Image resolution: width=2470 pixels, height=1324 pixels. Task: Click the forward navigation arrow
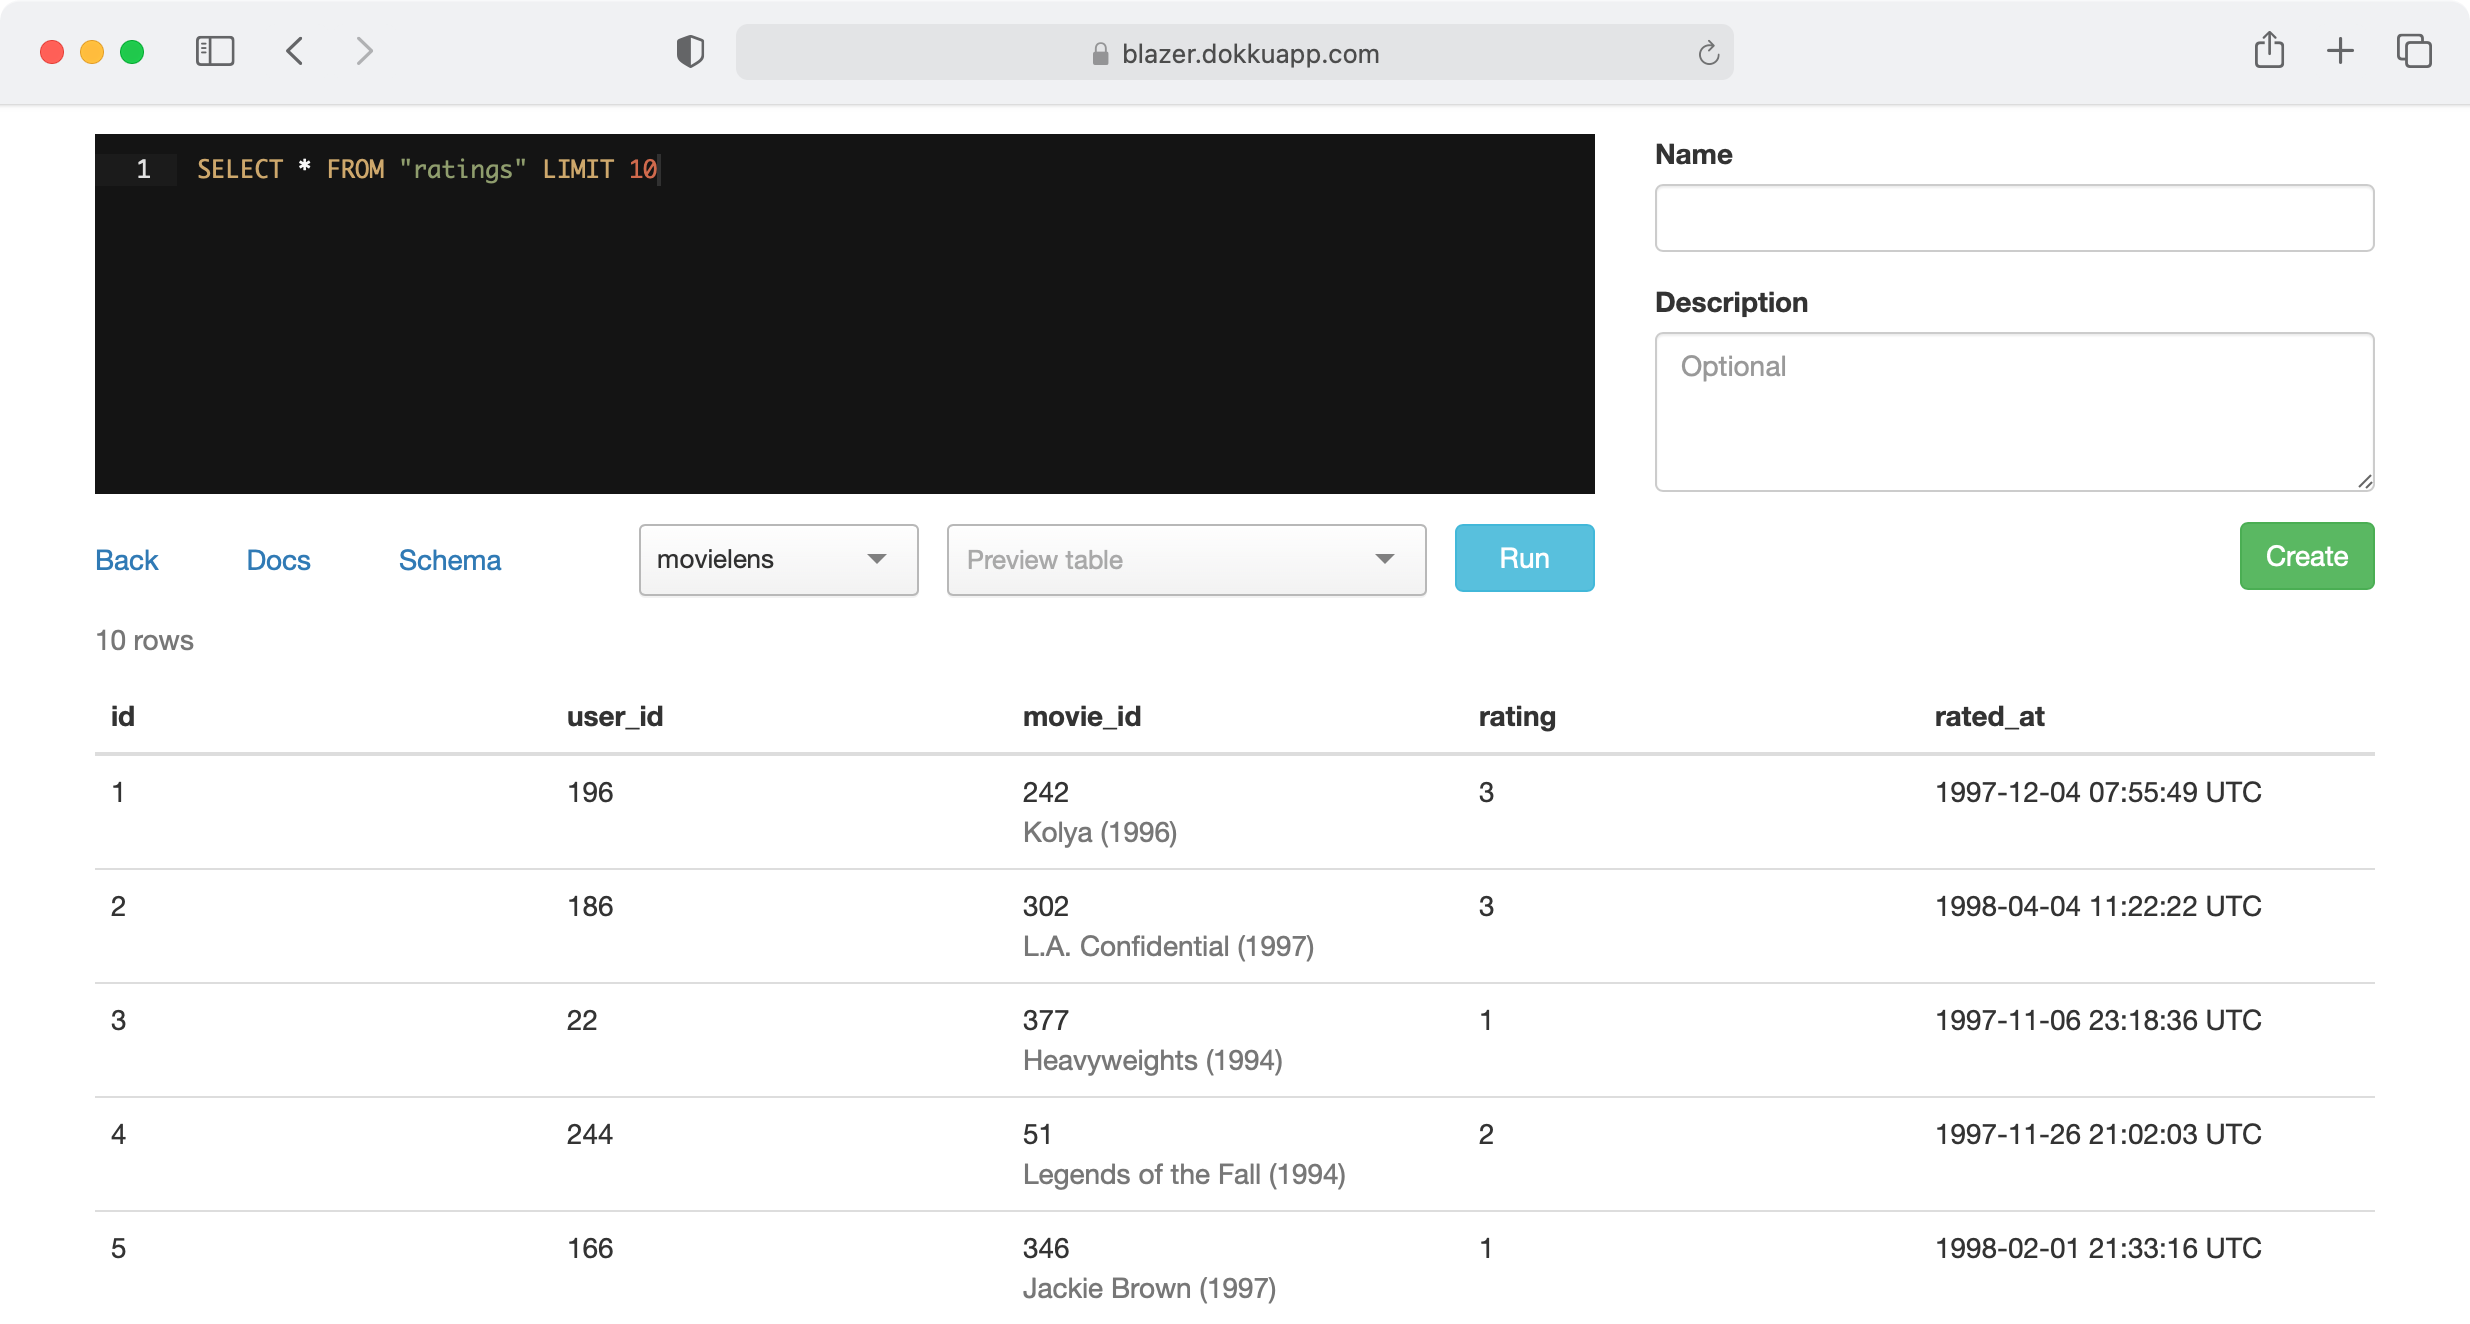pos(363,51)
